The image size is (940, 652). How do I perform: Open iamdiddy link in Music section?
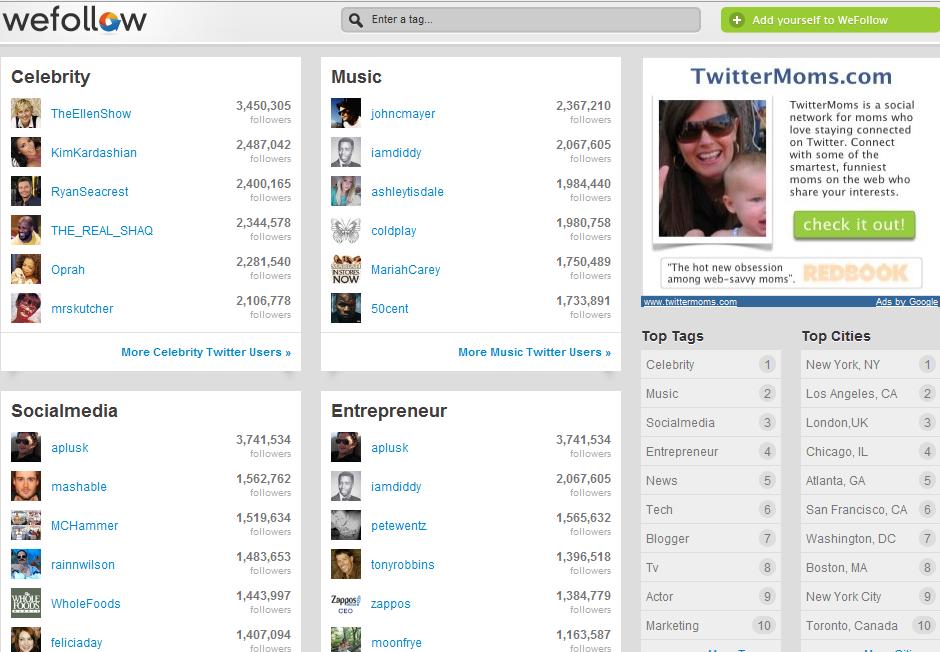396,153
